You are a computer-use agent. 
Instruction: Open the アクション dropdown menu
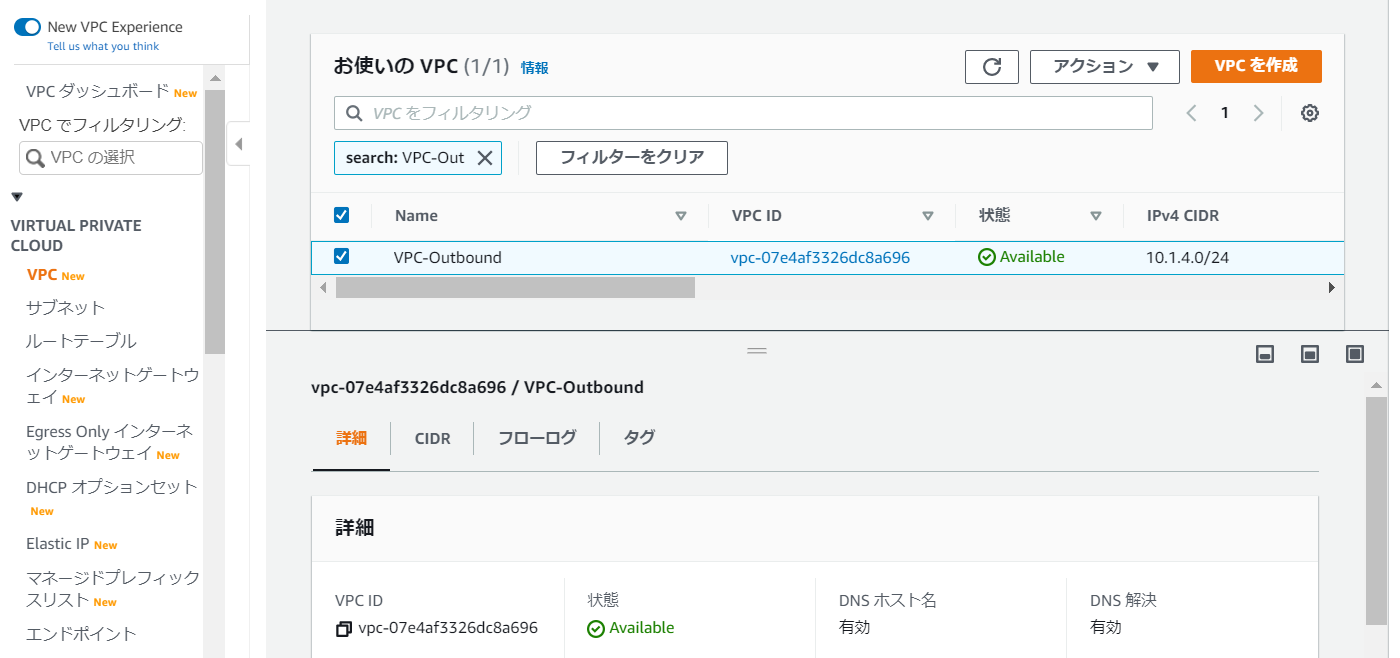pyautogui.click(x=1104, y=67)
